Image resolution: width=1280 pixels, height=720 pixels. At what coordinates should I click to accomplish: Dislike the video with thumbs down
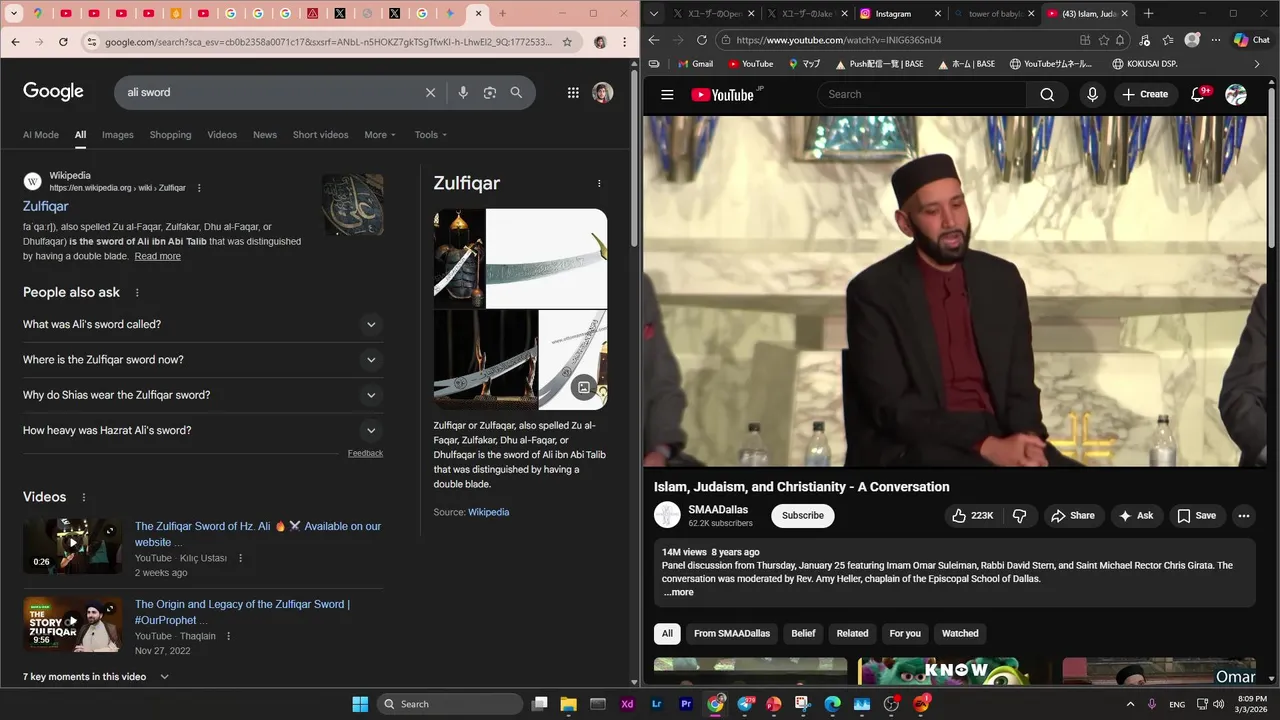click(x=1020, y=516)
